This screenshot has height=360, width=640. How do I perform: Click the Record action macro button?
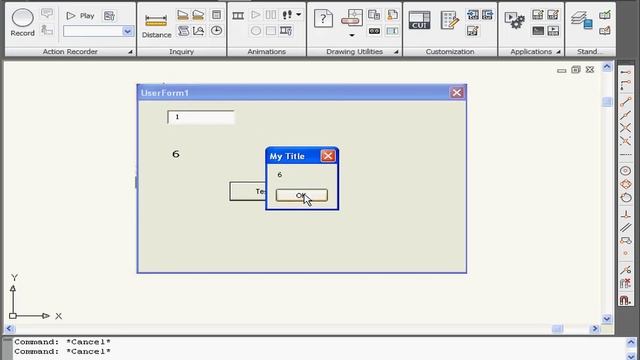click(x=22, y=22)
